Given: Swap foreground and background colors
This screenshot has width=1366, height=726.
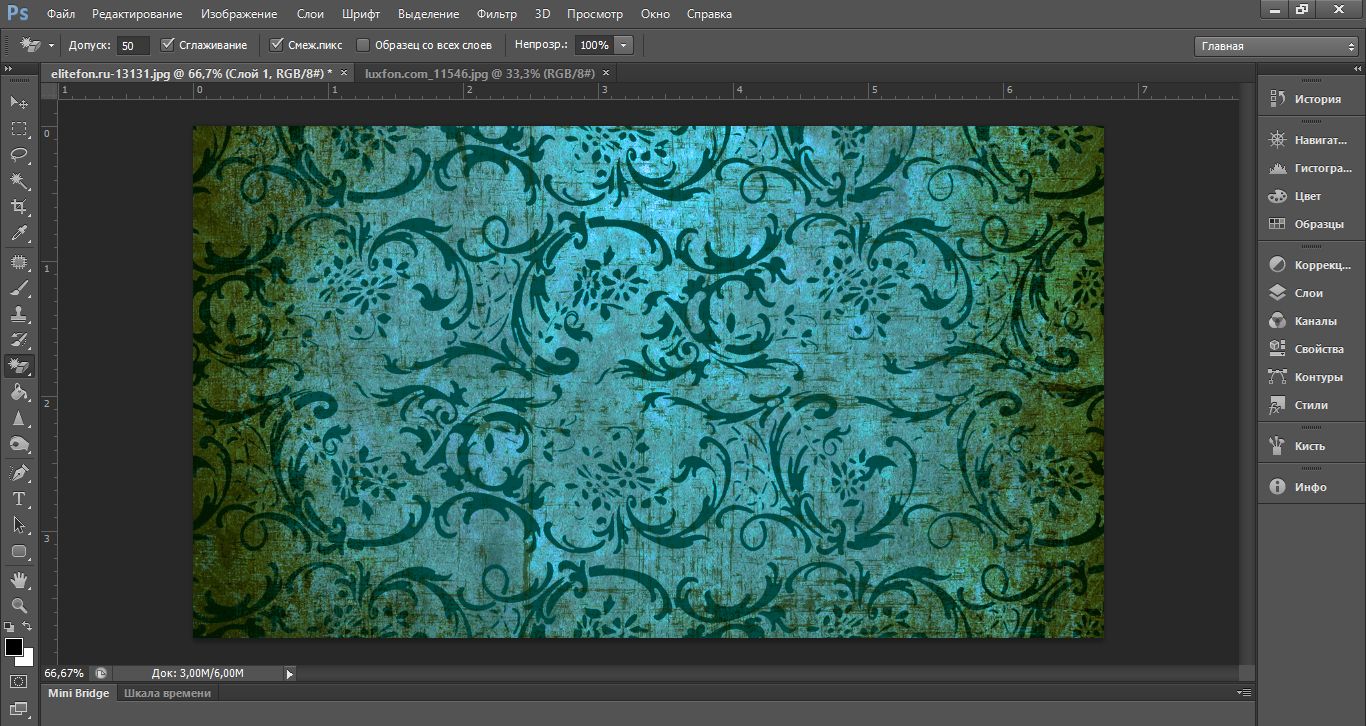Looking at the screenshot, I should click(x=28, y=627).
